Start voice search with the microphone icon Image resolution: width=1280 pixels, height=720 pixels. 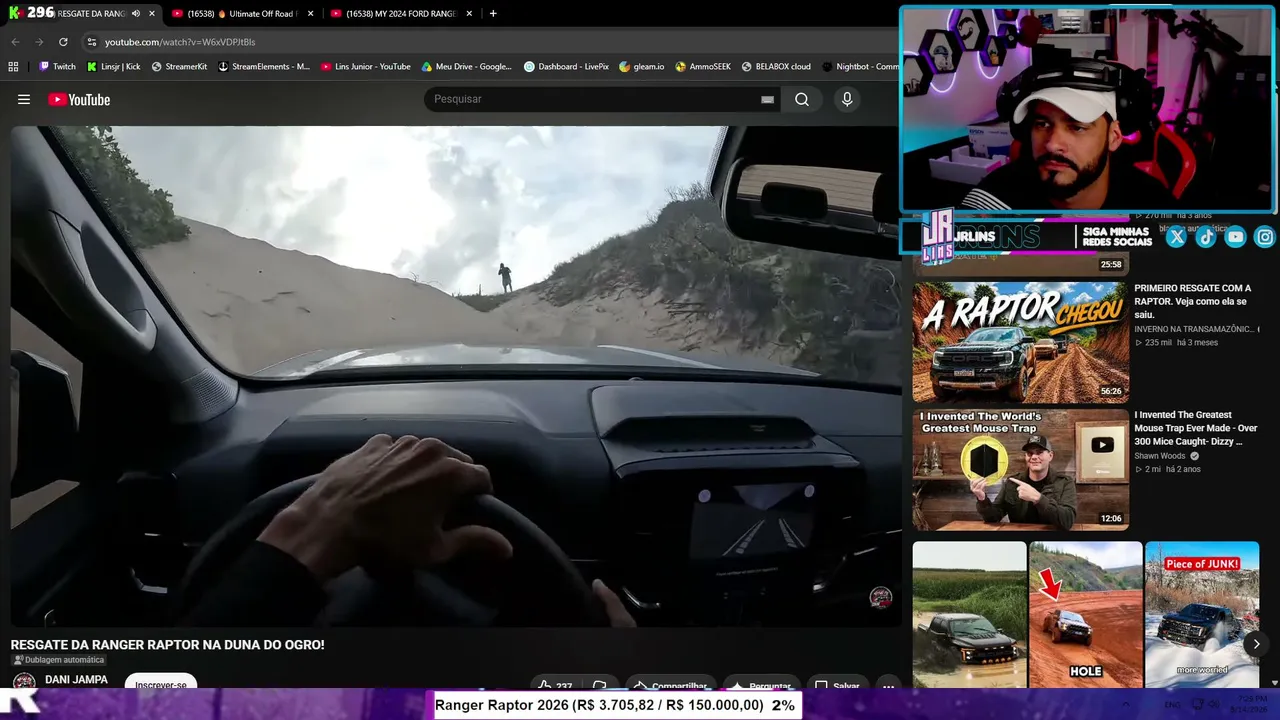tap(847, 99)
